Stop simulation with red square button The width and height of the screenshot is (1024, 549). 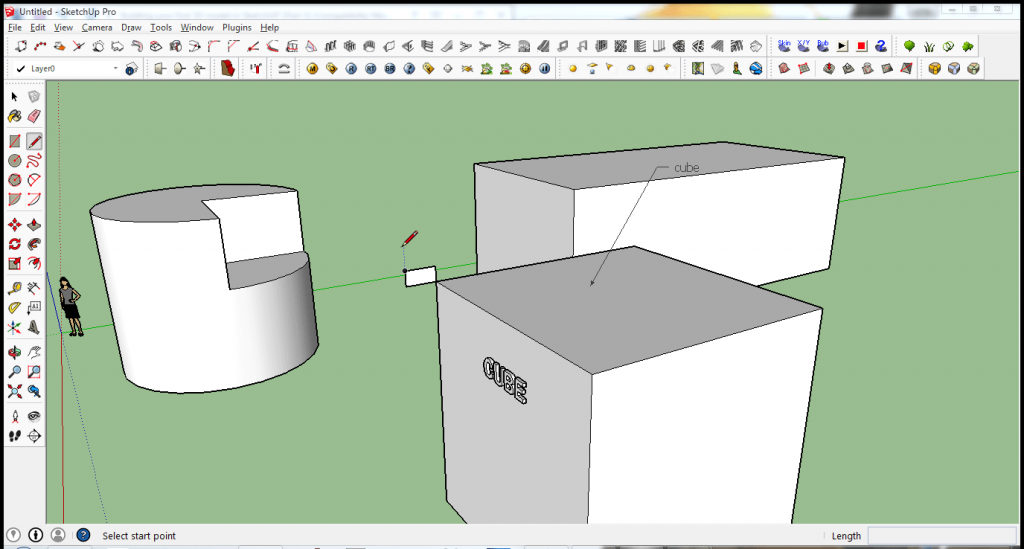tap(861, 46)
